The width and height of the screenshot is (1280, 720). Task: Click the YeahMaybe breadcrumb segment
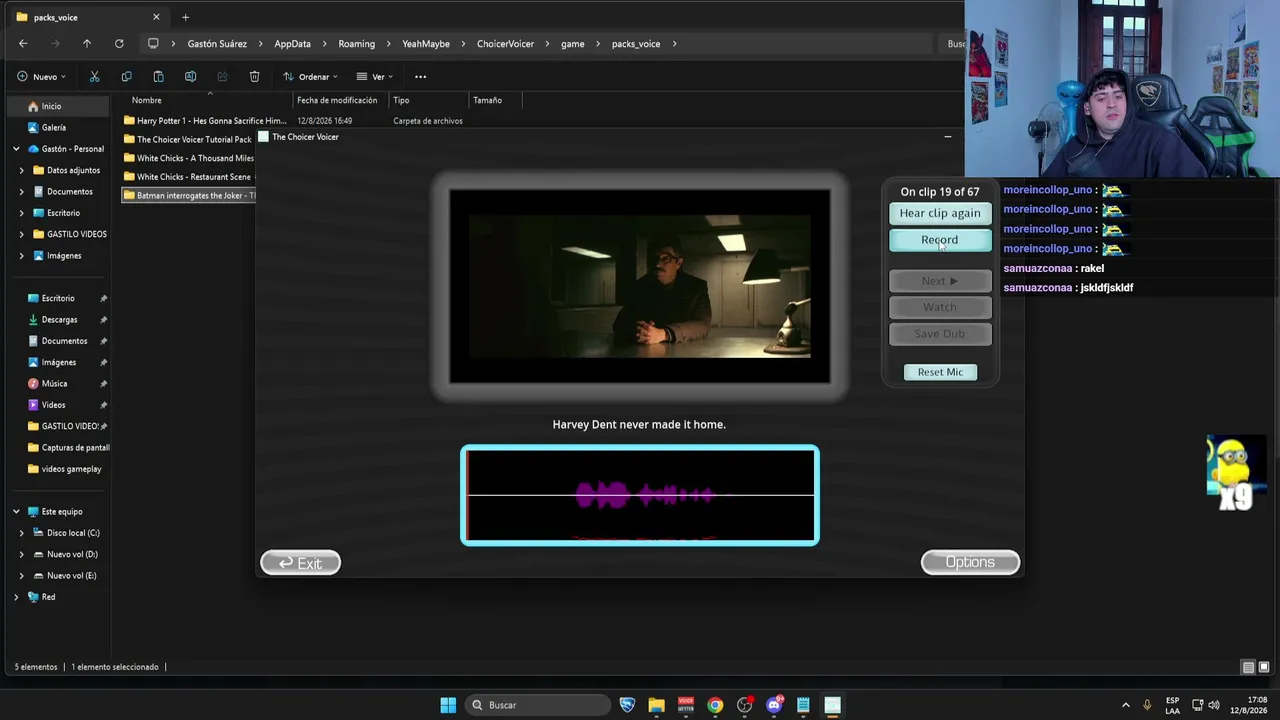click(426, 44)
